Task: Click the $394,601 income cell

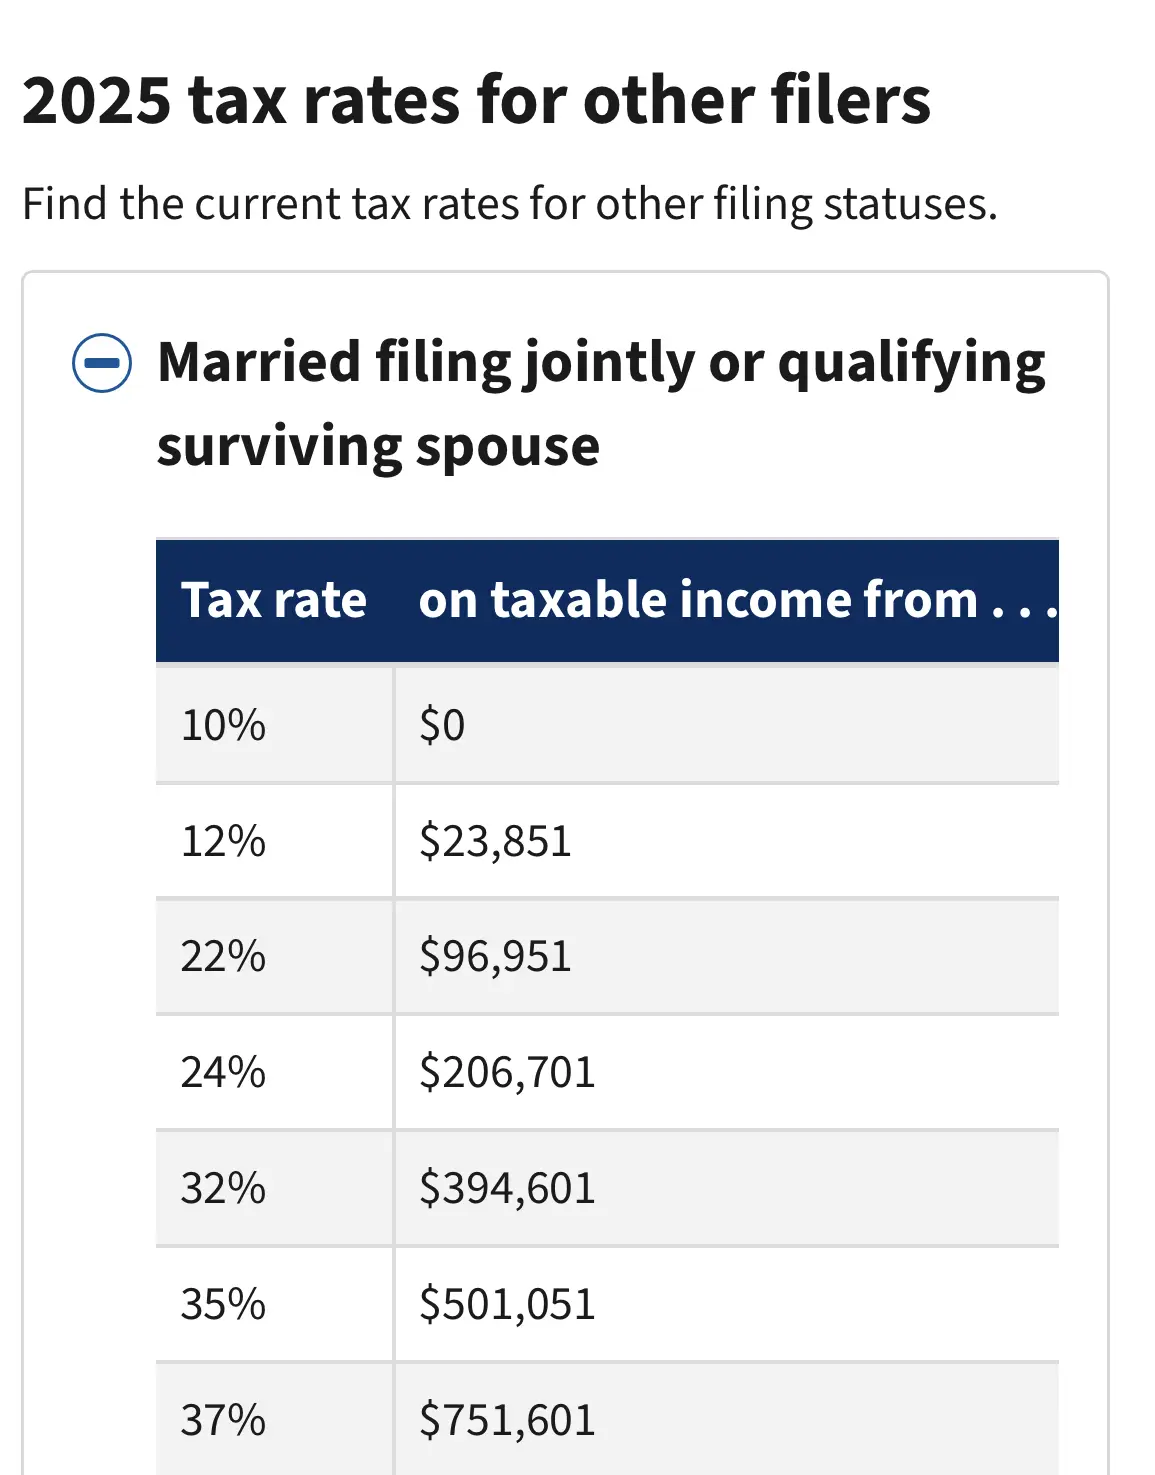Action: point(727,1189)
